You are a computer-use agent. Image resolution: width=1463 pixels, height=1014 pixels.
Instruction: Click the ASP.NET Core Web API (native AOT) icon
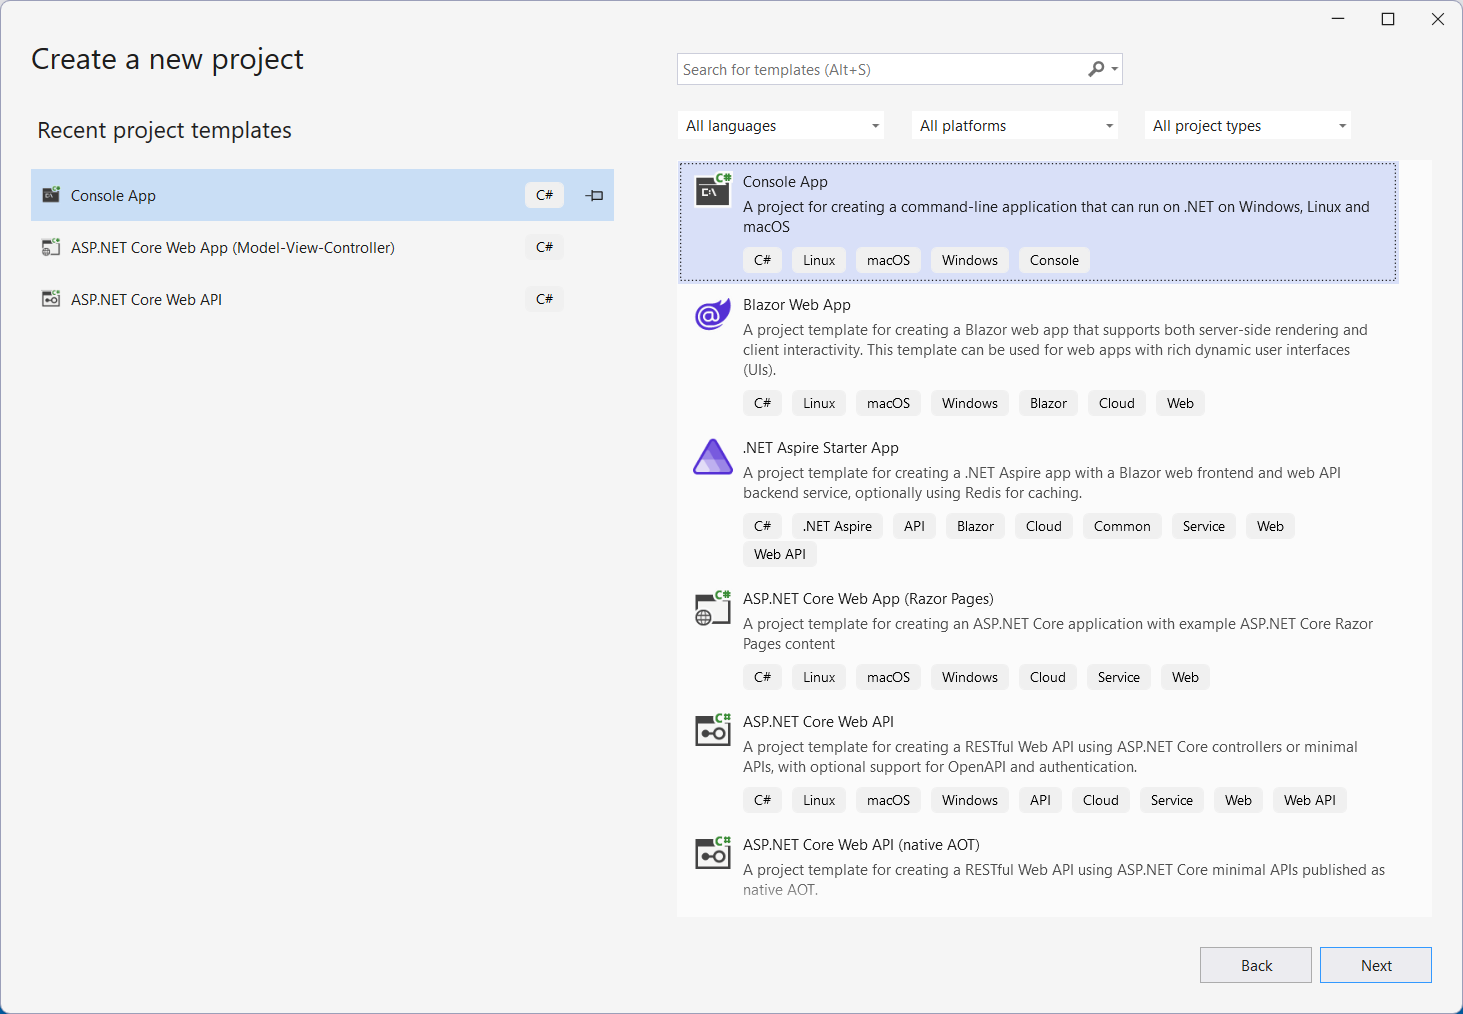tap(713, 854)
